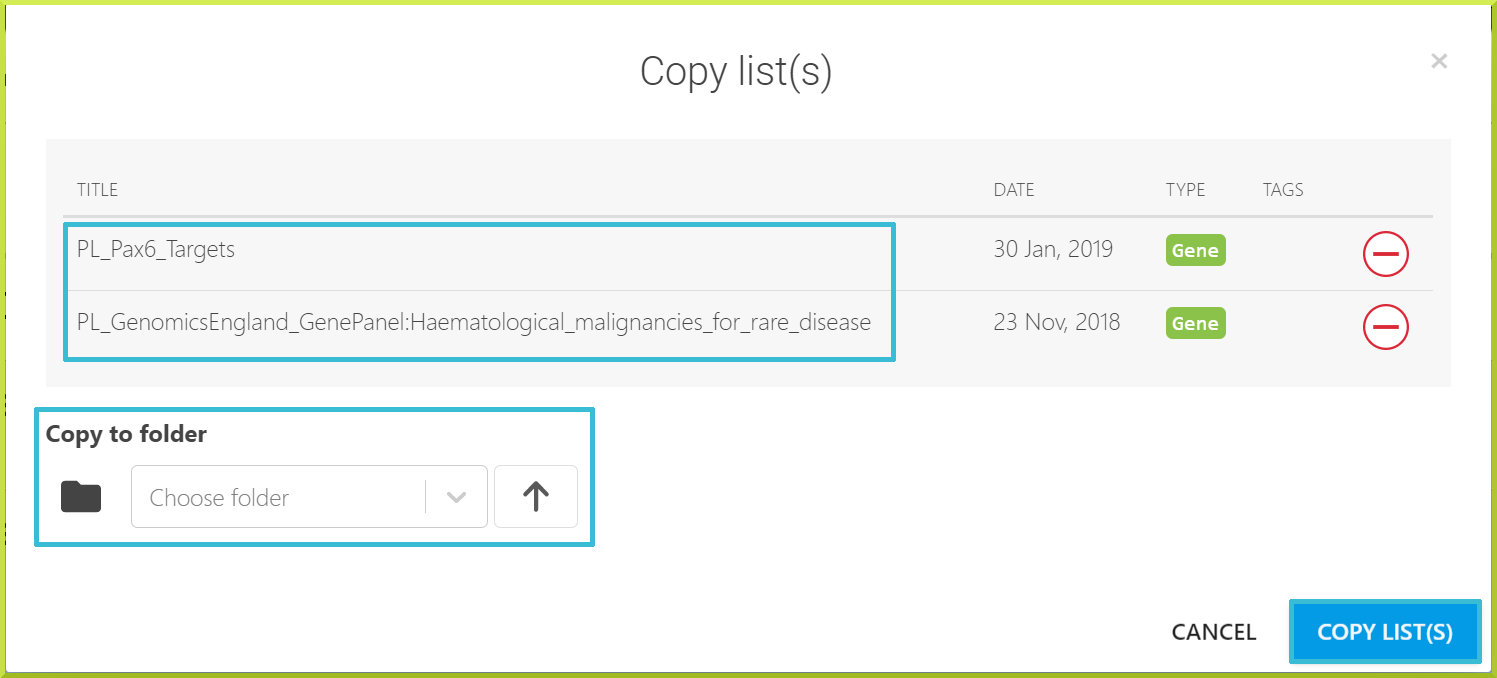The height and width of the screenshot is (678, 1497).
Task: Click the 30 Jan, 2019 date cell
Action: pos(1053,249)
